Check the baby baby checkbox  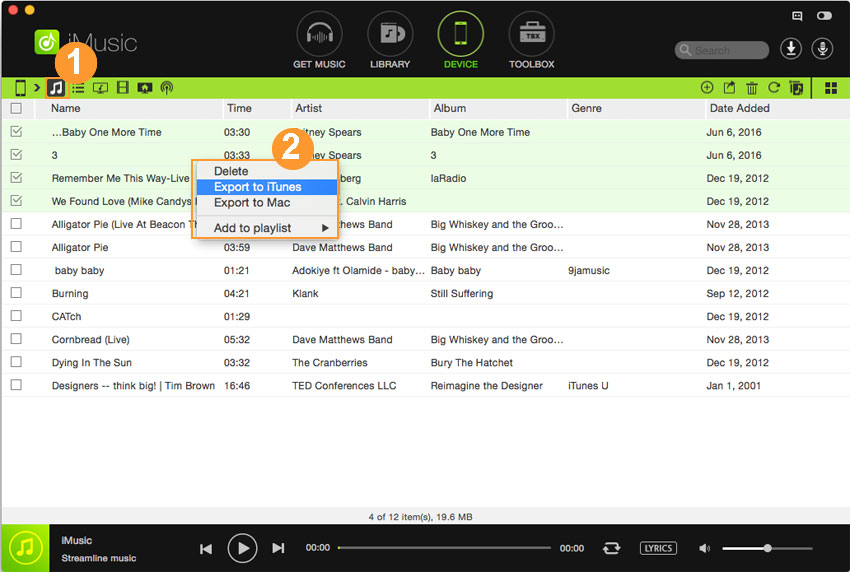(16, 269)
